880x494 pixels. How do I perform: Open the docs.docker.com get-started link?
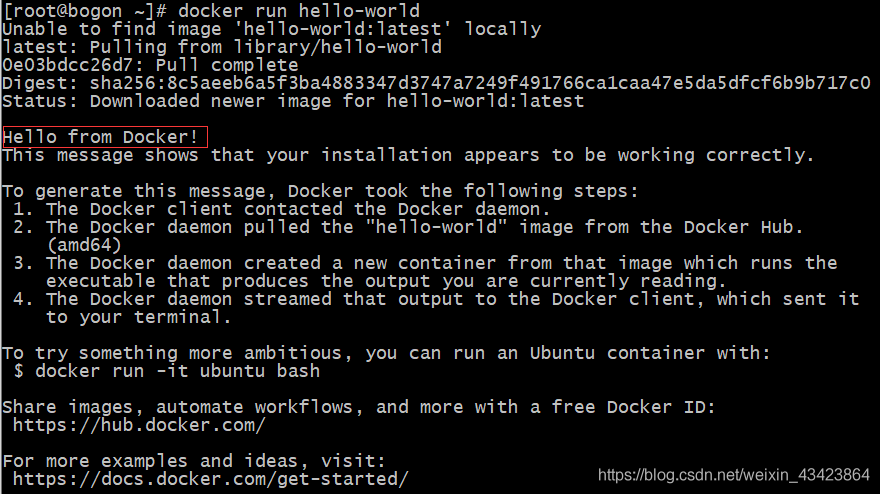click(210, 479)
